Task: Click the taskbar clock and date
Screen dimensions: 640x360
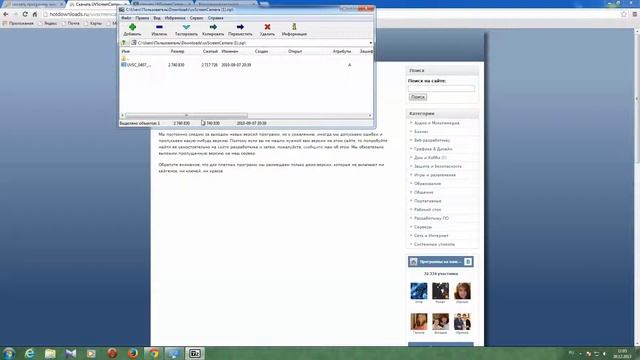Action: click(x=622, y=353)
